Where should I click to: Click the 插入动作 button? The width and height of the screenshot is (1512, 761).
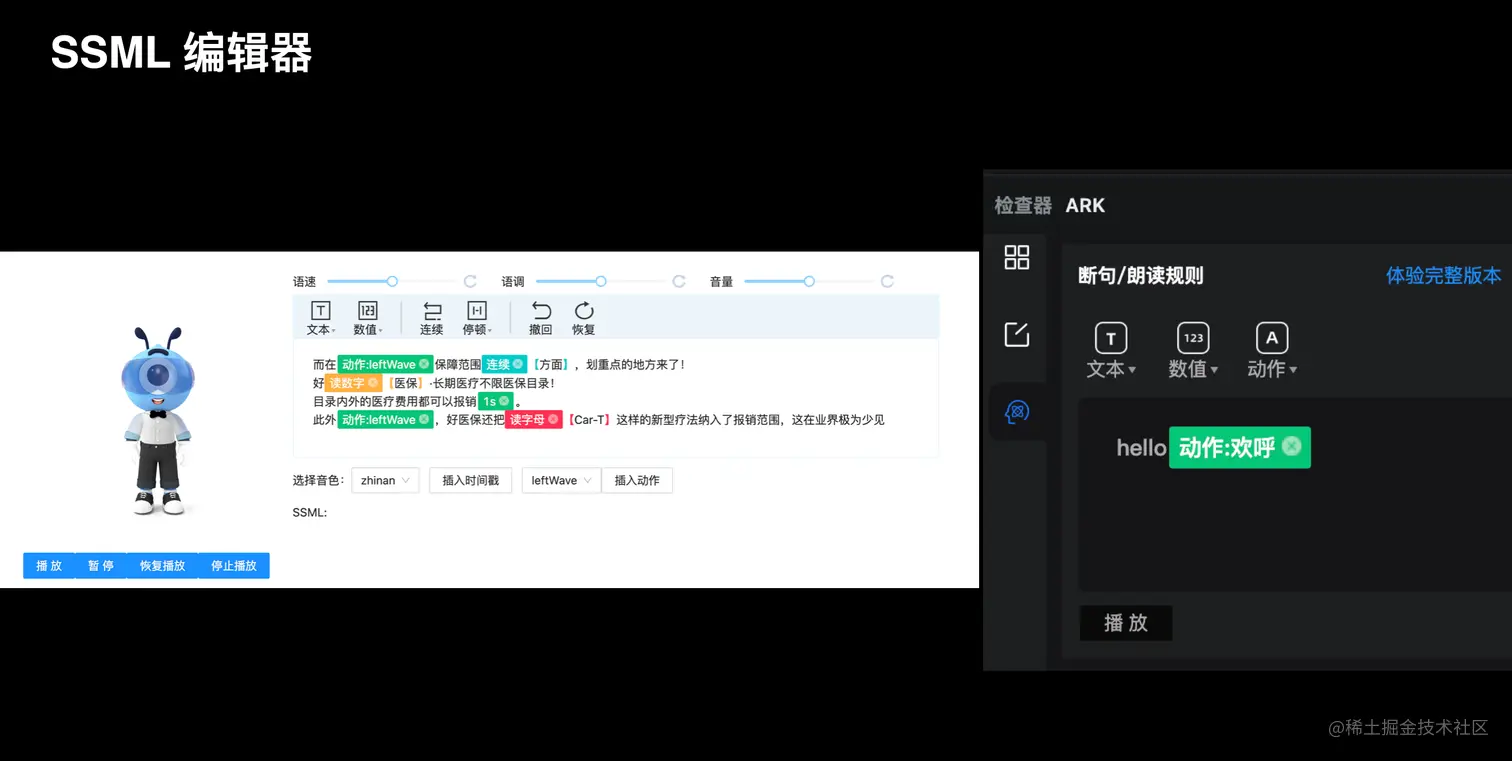[637, 481]
